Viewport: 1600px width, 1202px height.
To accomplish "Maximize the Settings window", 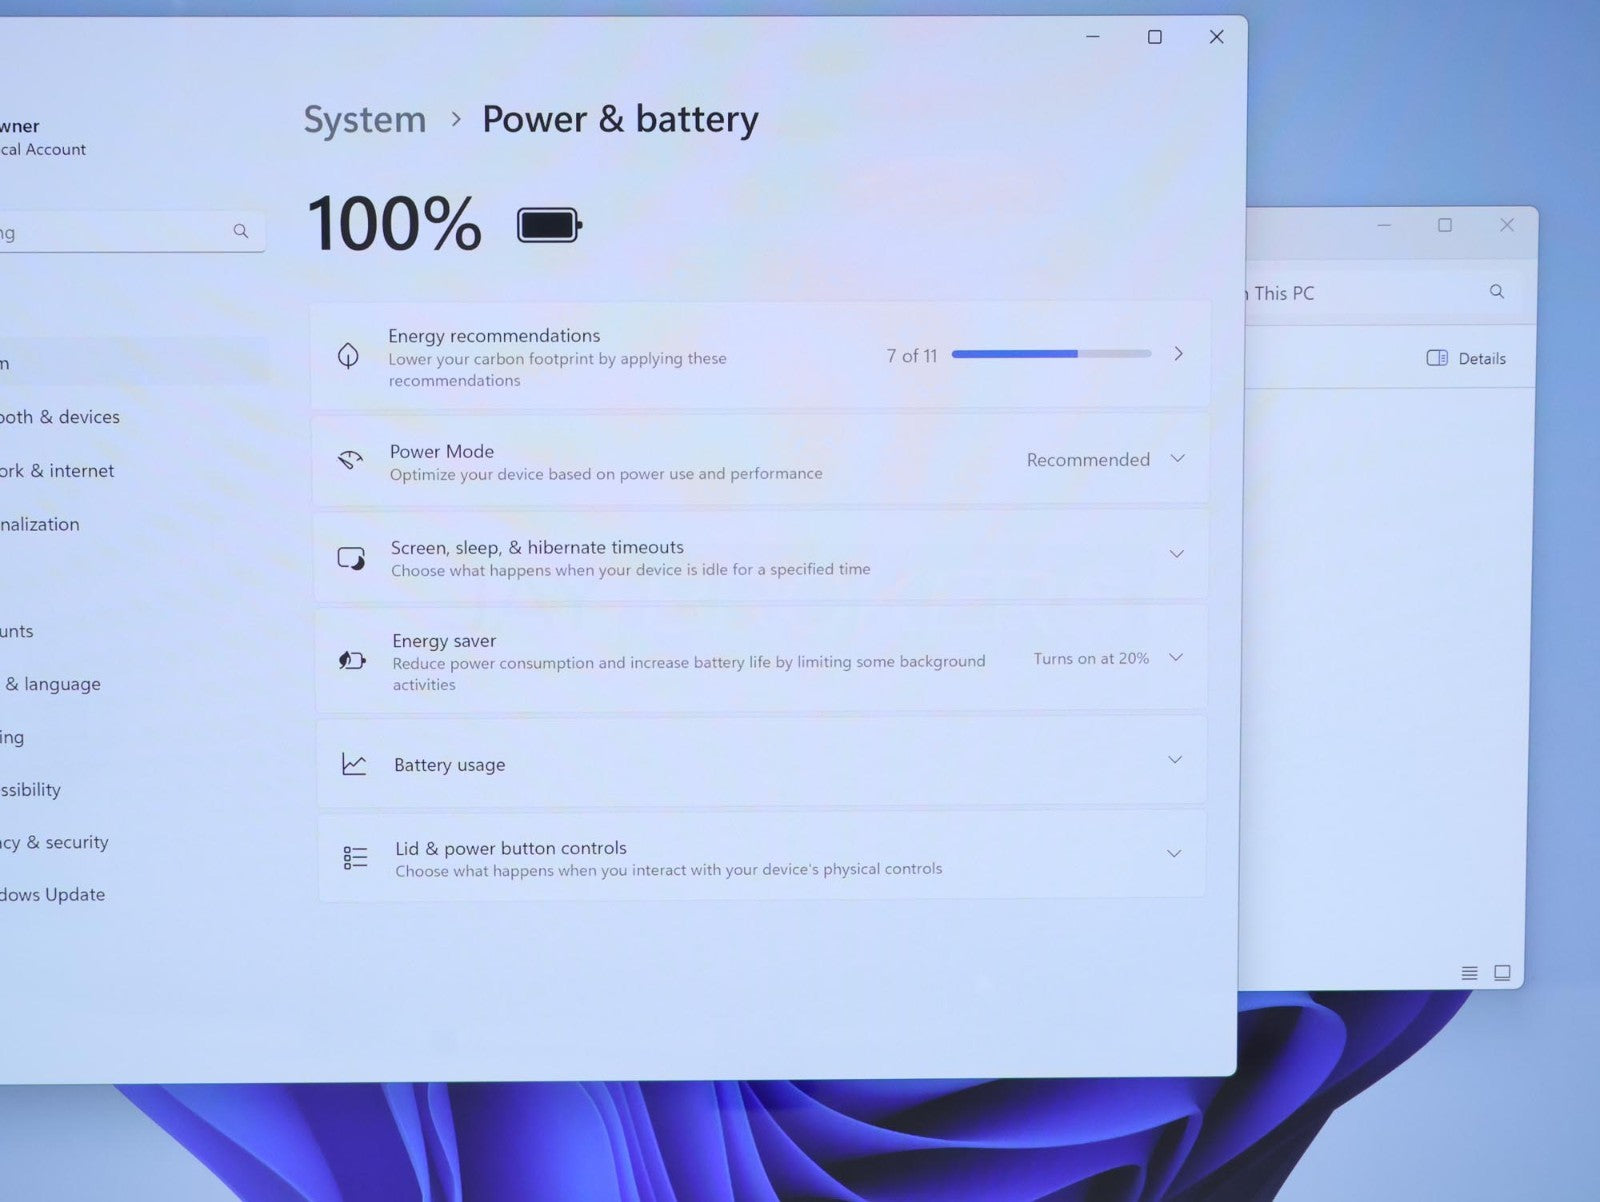I will [1154, 37].
